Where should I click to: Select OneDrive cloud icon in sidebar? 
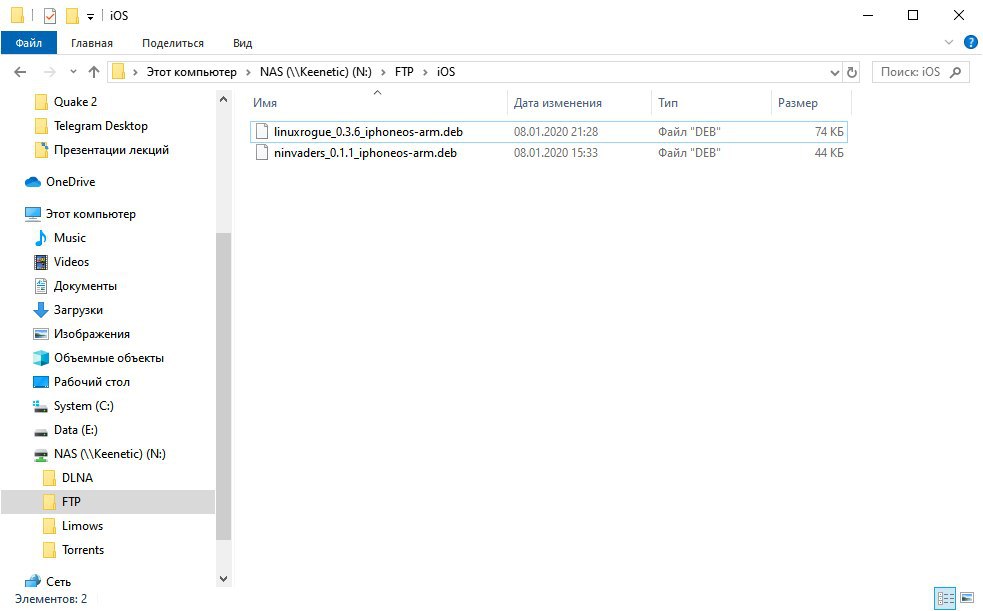[x=33, y=182]
